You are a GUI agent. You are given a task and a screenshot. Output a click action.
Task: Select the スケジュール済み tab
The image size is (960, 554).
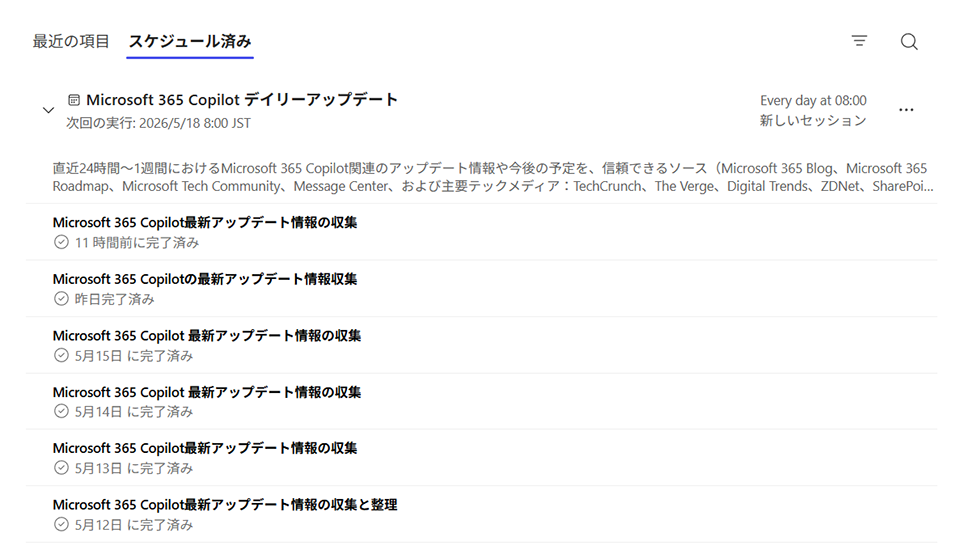(190, 42)
